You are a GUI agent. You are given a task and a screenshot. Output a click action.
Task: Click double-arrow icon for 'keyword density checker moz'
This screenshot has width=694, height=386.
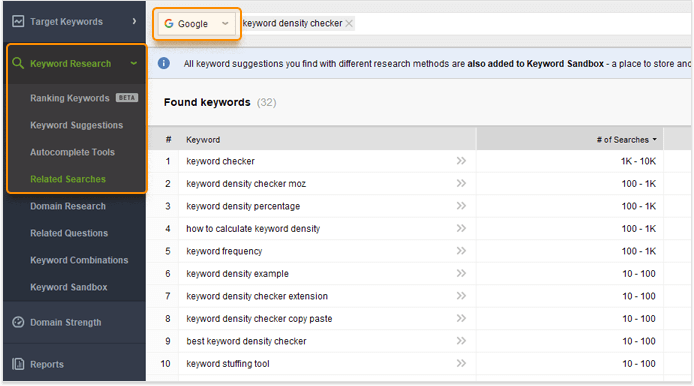coord(461,183)
